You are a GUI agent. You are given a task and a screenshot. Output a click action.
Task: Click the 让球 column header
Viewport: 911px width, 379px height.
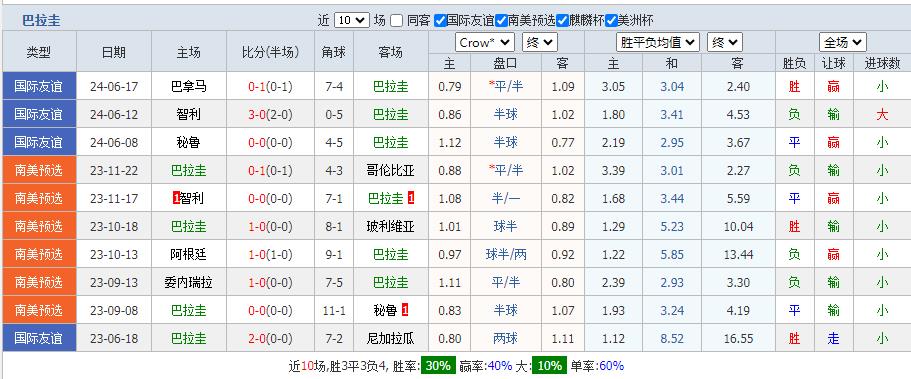834,63
